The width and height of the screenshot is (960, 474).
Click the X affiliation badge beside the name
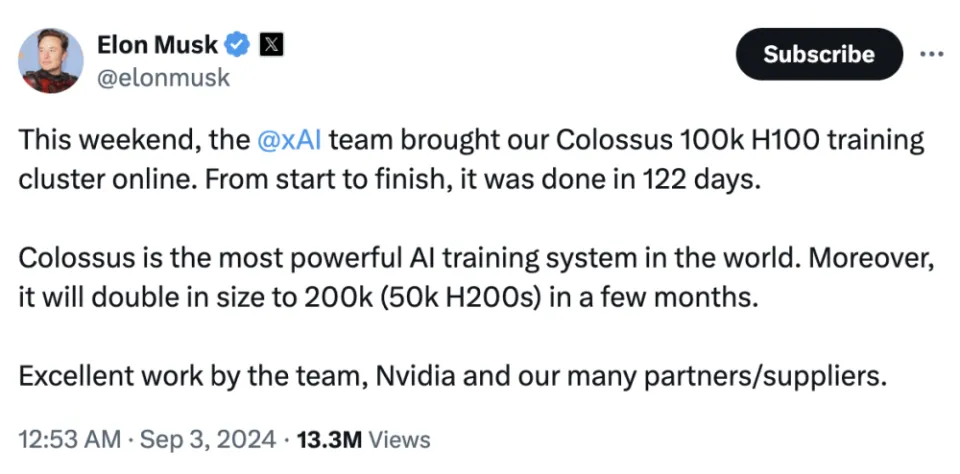click(x=272, y=44)
